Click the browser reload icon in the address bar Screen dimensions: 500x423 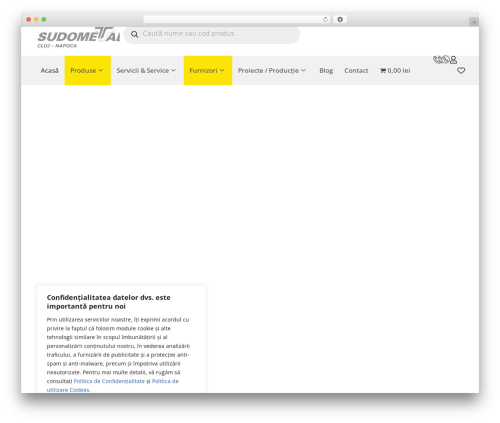click(x=325, y=19)
